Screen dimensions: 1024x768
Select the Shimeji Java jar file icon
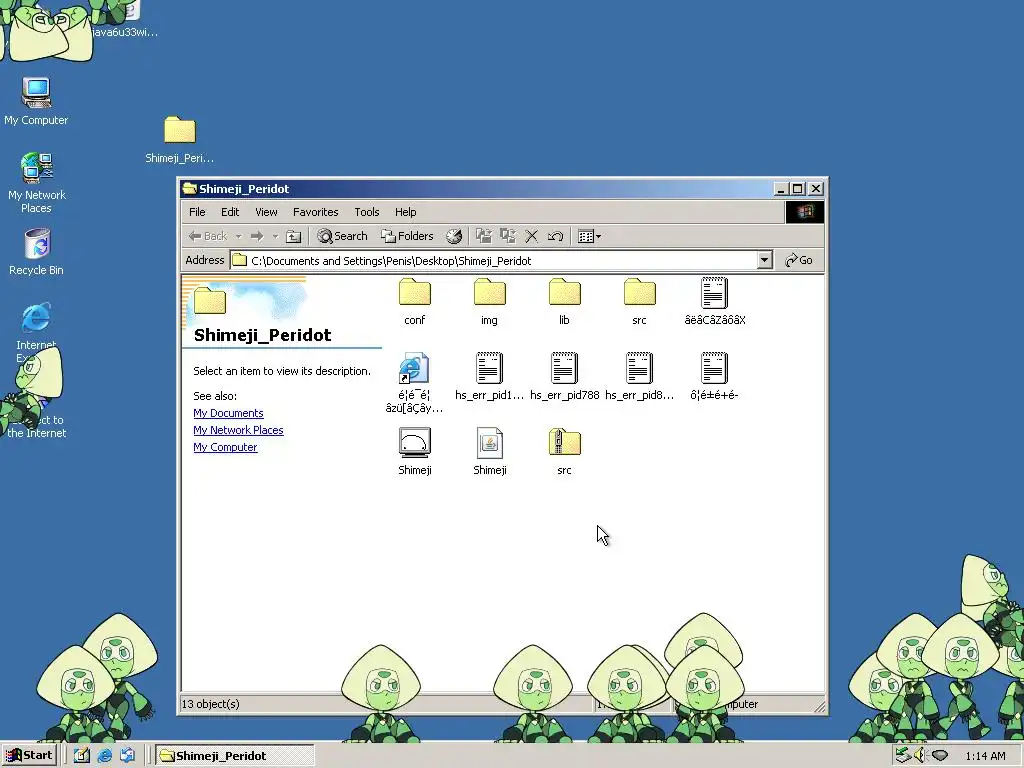tap(490, 443)
